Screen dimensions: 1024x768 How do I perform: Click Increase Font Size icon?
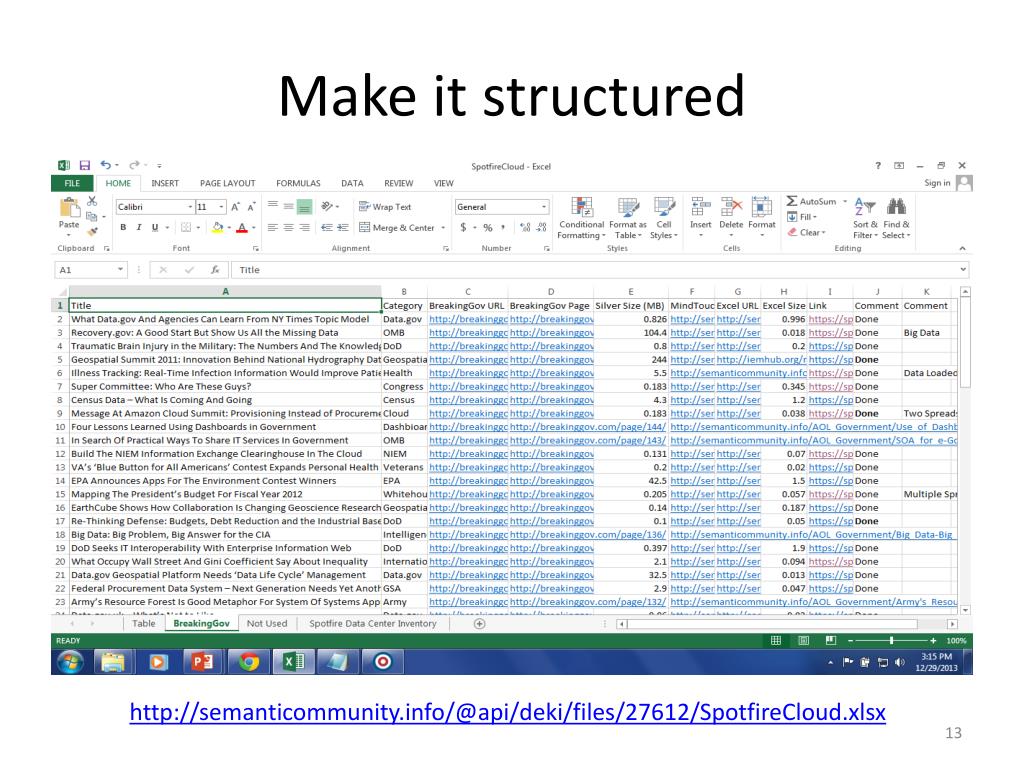tap(235, 207)
